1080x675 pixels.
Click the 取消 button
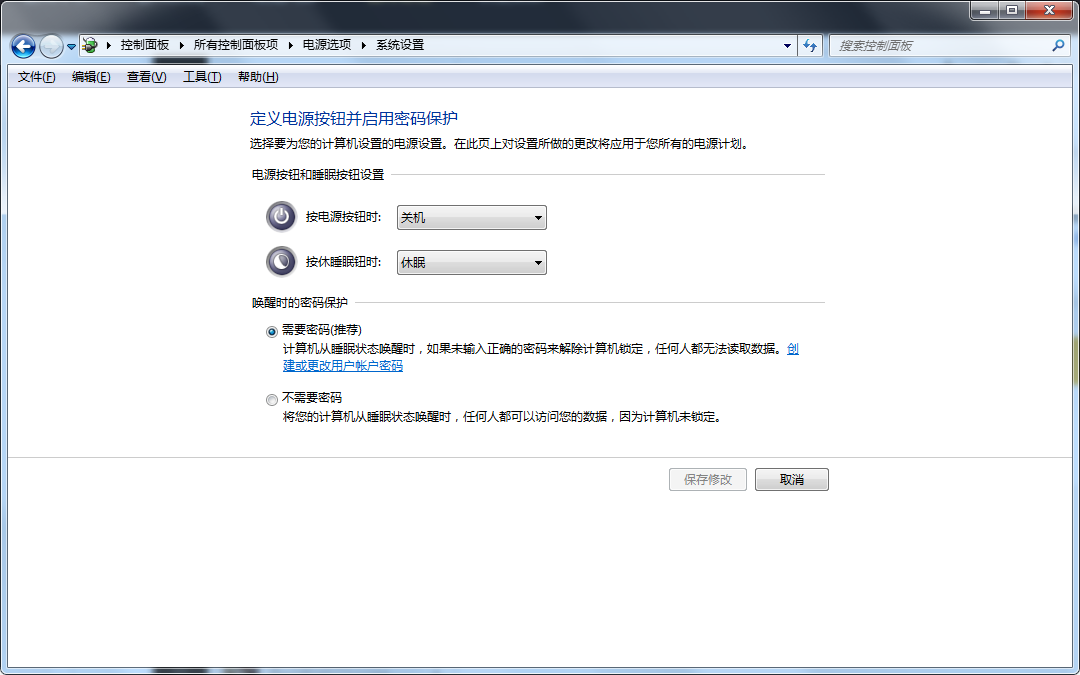[791, 480]
